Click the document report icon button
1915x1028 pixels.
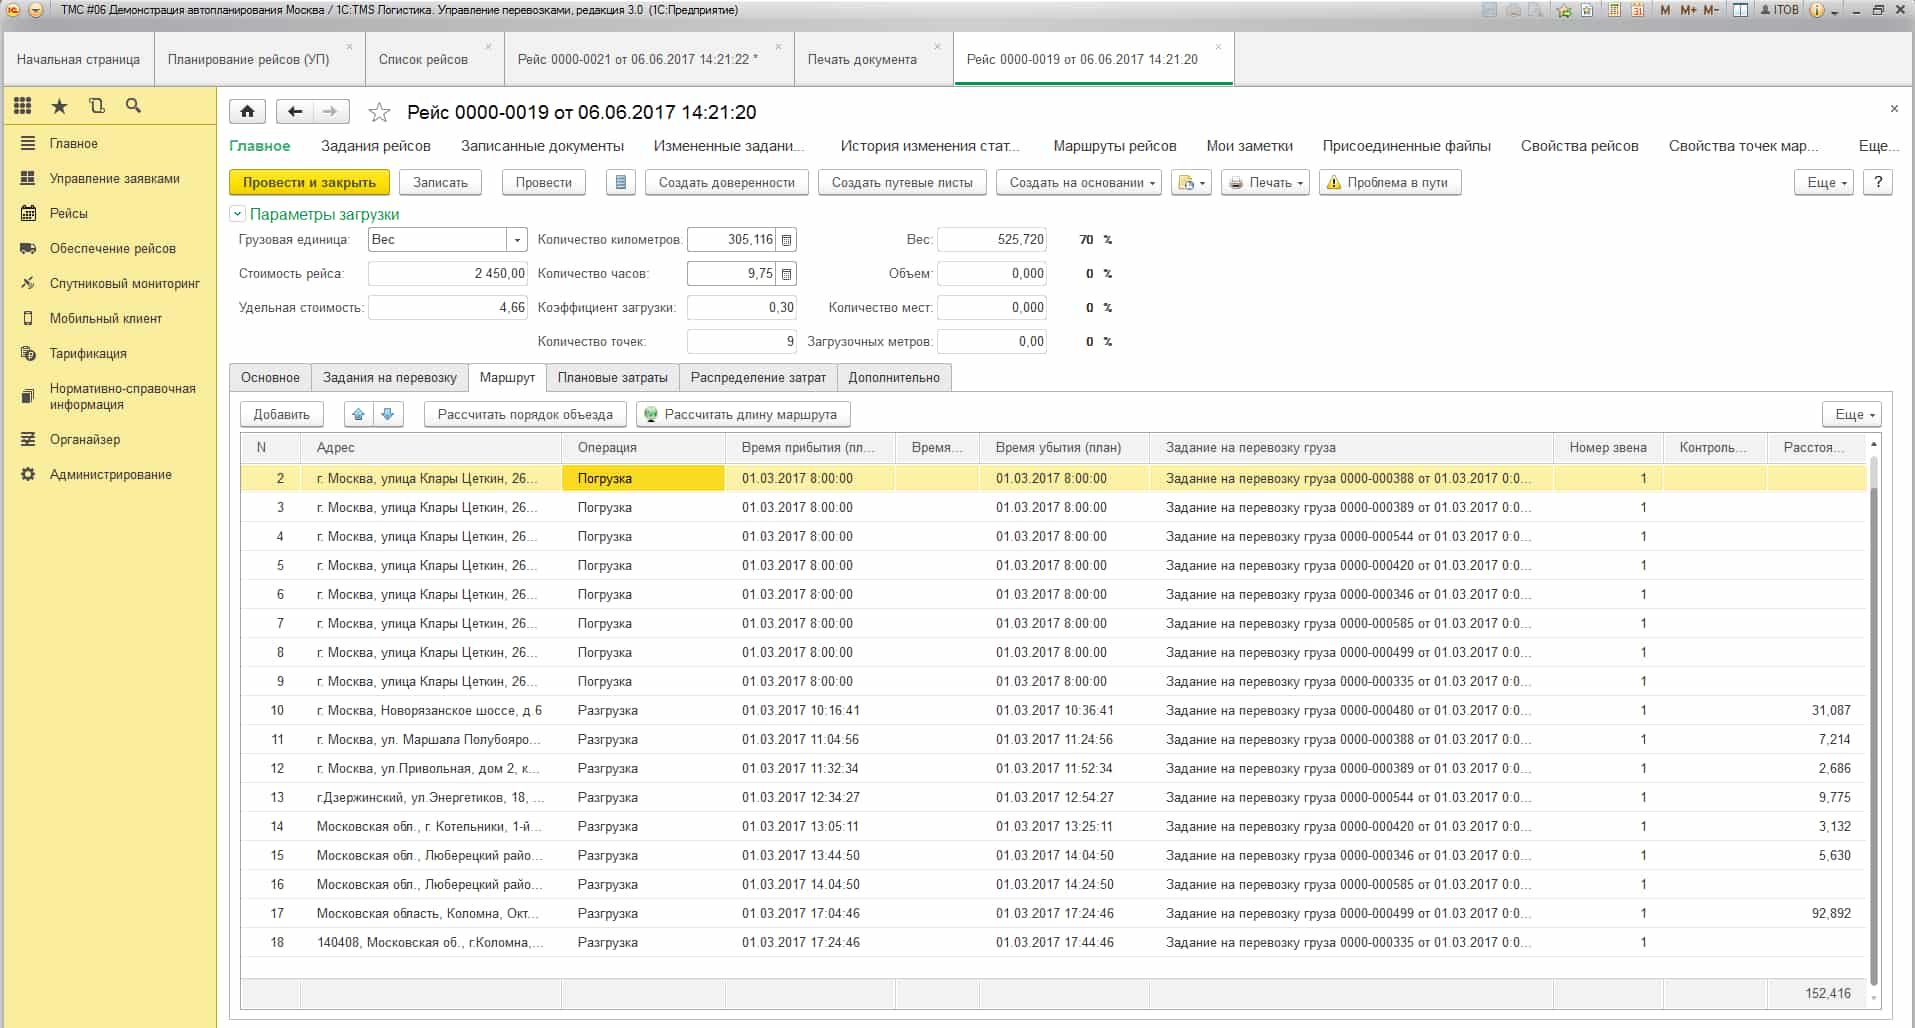click(621, 183)
